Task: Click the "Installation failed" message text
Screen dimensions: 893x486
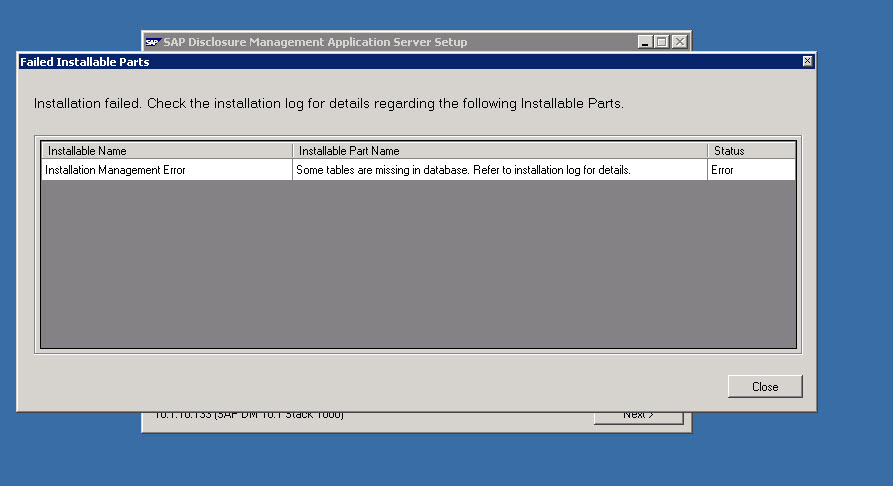Action: (x=329, y=104)
